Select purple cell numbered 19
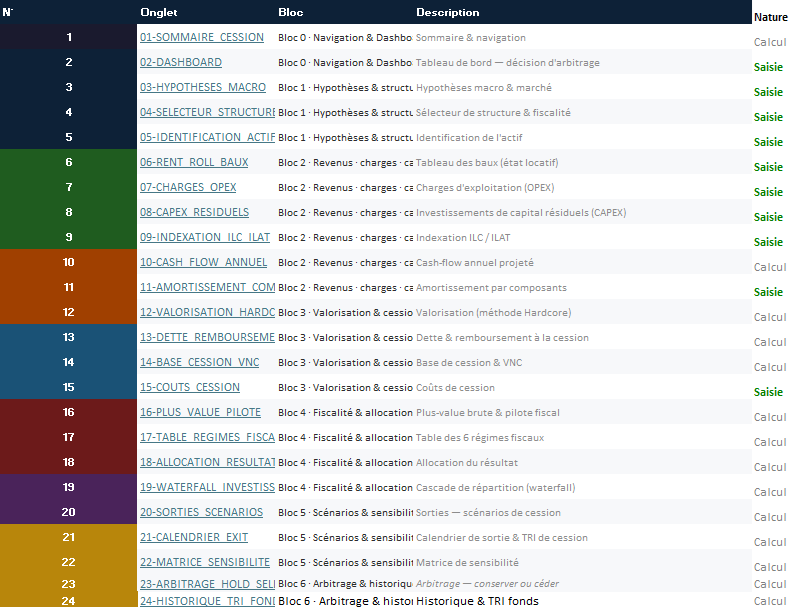This screenshot has height=607, width=791. coord(69,487)
